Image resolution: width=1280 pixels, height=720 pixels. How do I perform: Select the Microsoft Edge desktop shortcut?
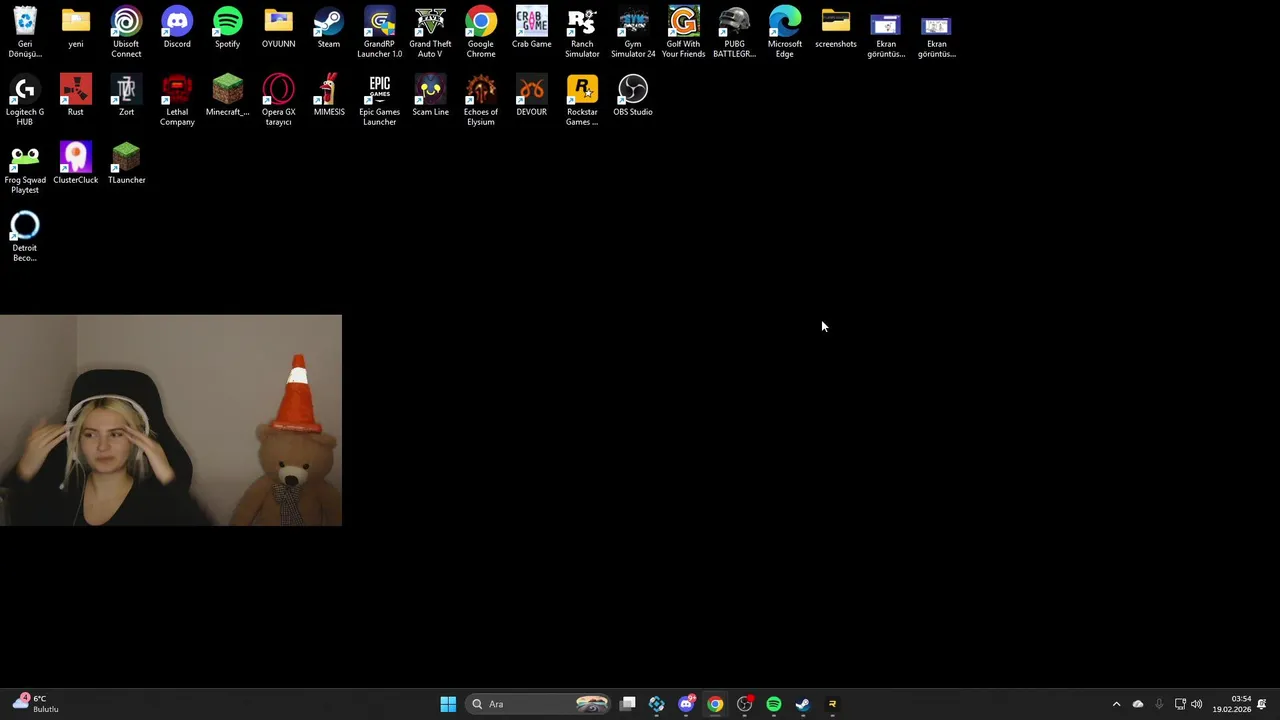[x=785, y=32]
